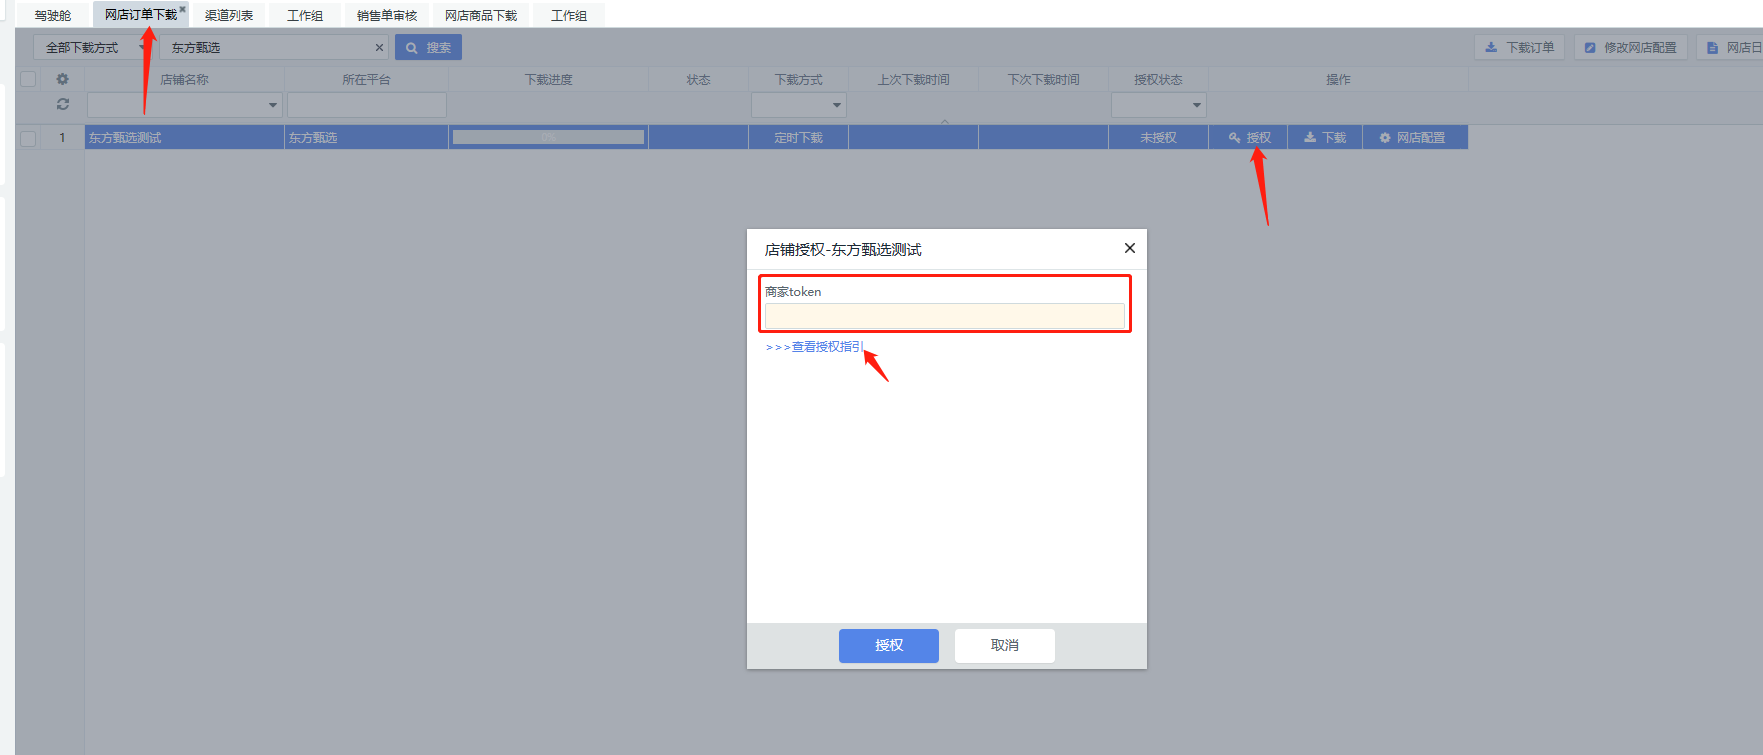The height and width of the screenshot is (755, 1763).
Task: Click the blue 授权 button in dialog
Action: click(x=888, y=645)
